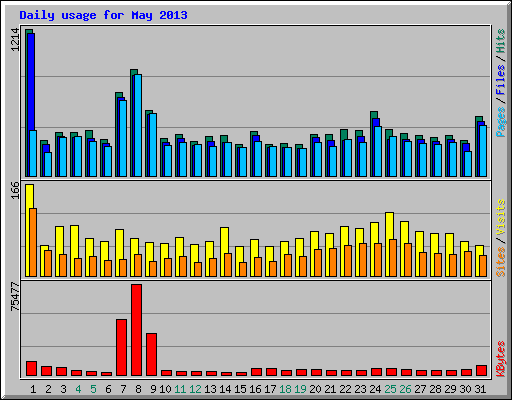Image resolution: width=512 pixels, height=400 pixels.
Task: Click day label 29 on the x-axis
Action: pyautogui.click(x=450, y=389)
